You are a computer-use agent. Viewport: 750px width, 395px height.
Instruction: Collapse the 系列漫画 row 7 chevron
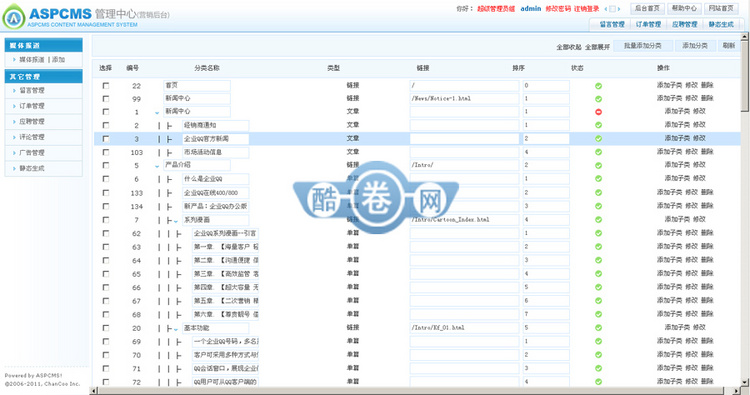176,221
